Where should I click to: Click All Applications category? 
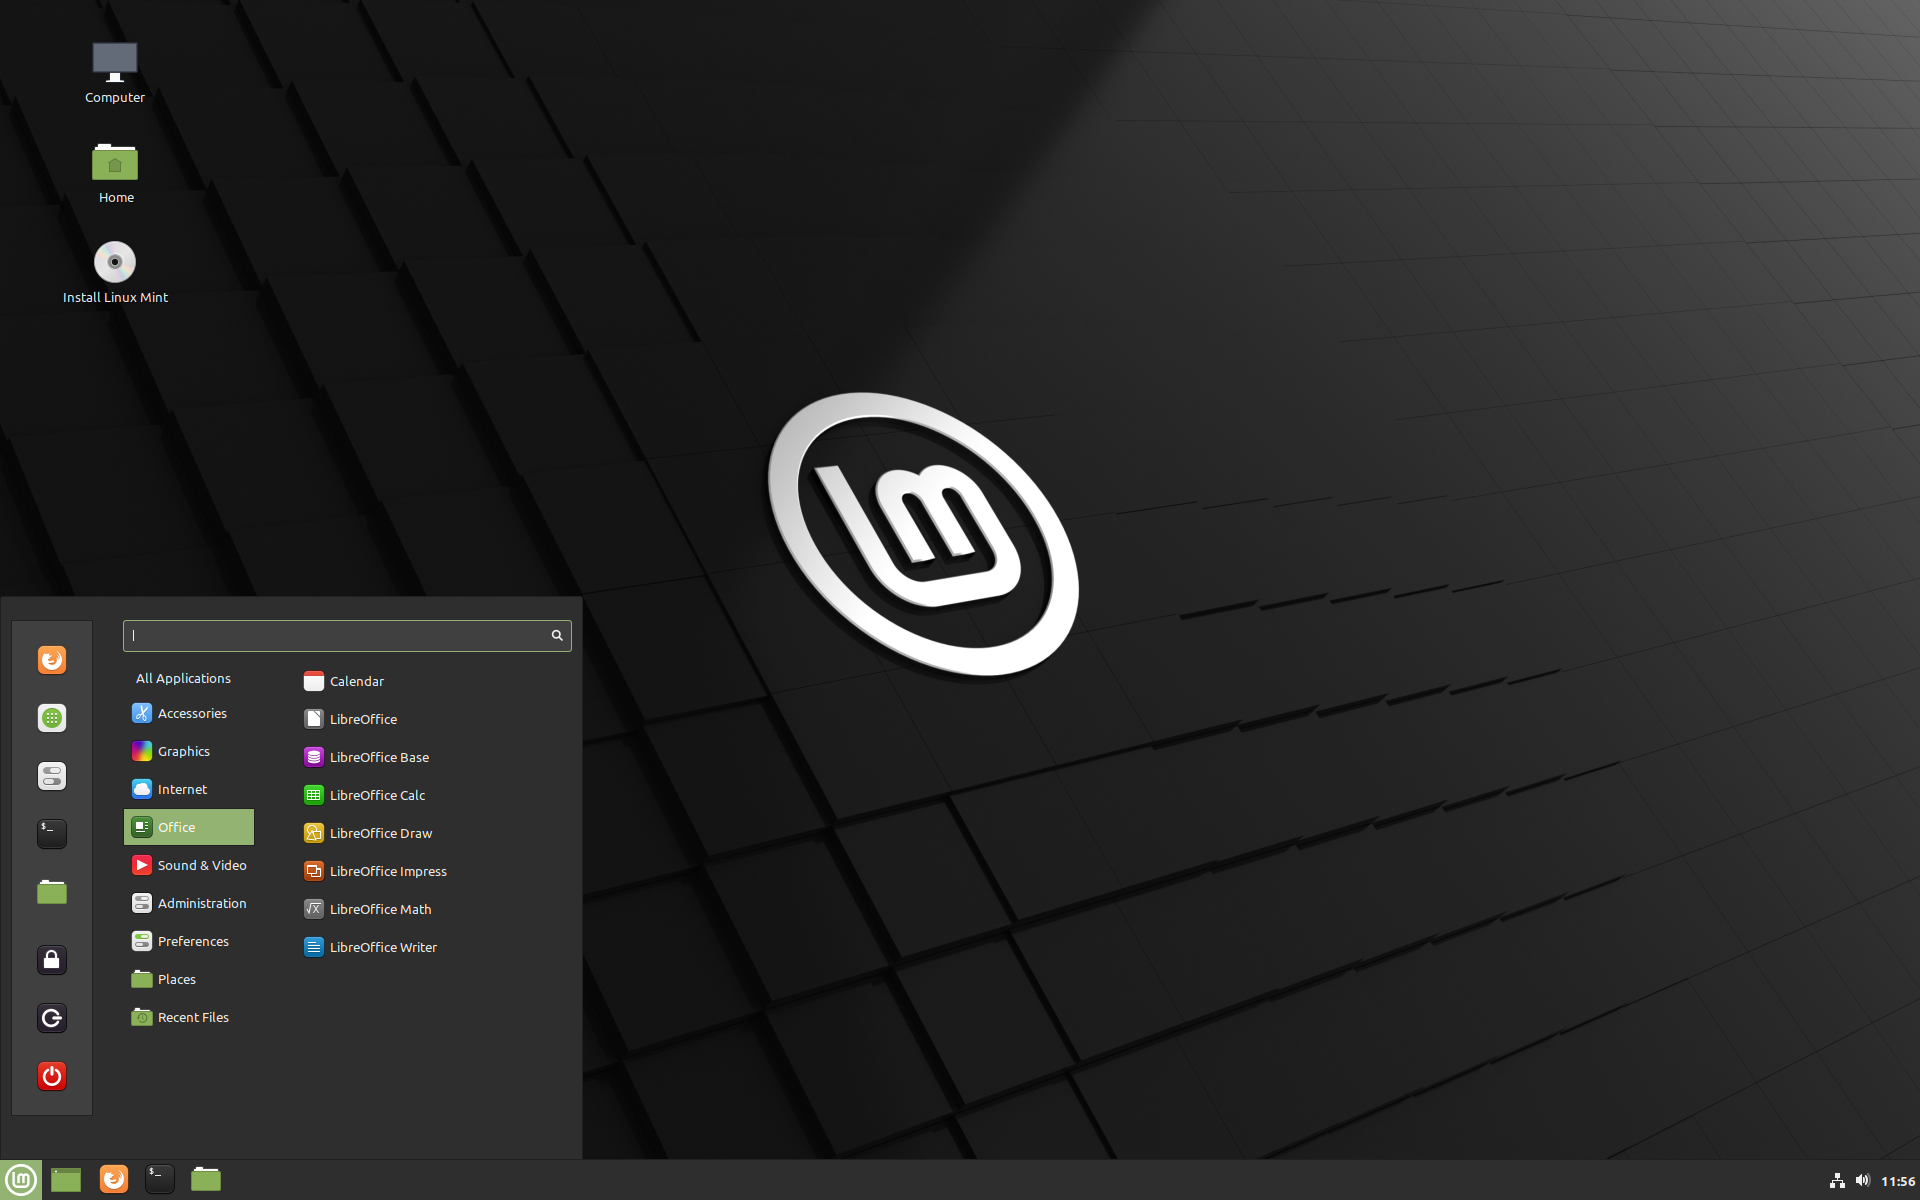point(184,677)
